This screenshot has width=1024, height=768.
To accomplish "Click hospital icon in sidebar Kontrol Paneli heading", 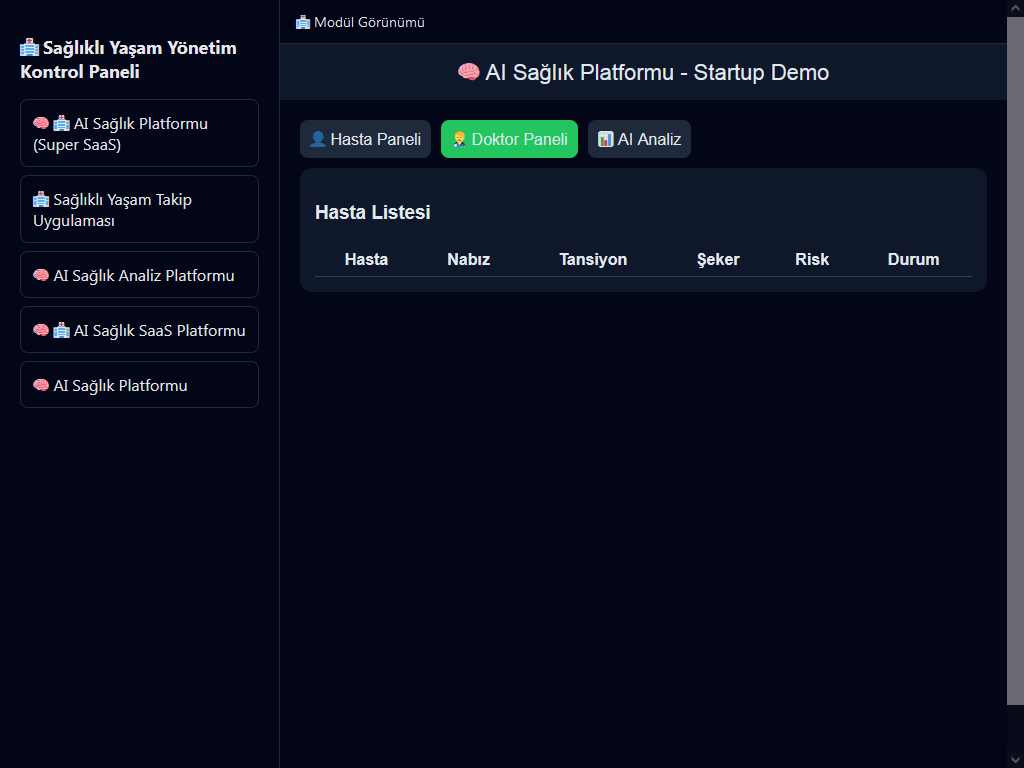I will click(x=30, y=48).
